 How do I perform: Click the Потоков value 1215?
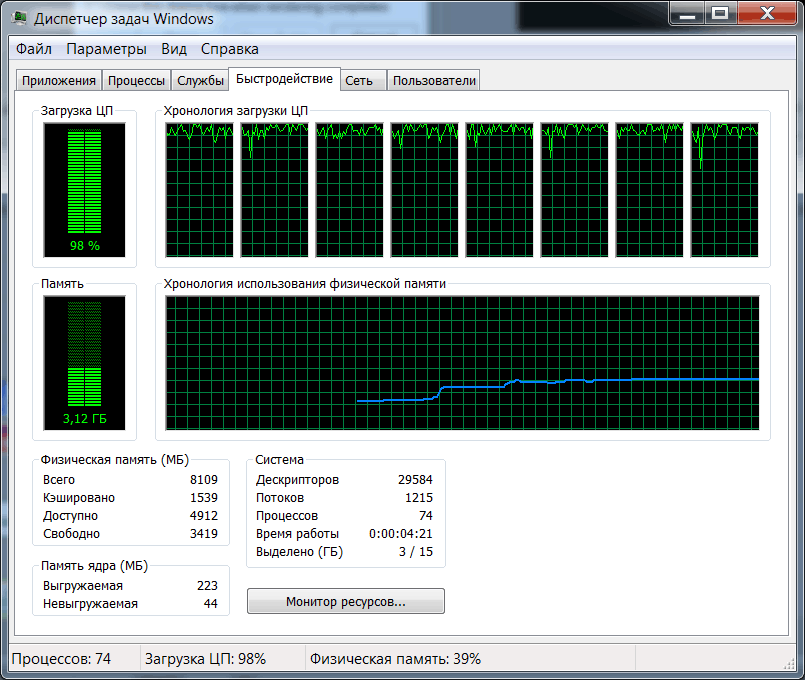tap(419, 498)
